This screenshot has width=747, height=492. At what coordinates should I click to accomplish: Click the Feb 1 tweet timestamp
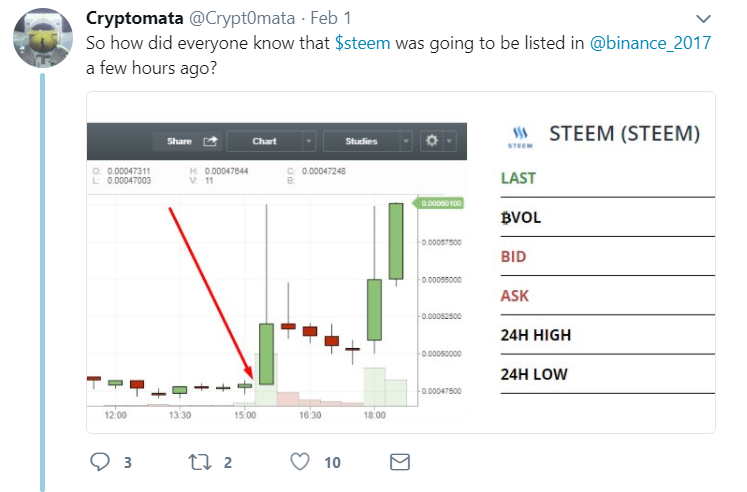pos(333,19)
